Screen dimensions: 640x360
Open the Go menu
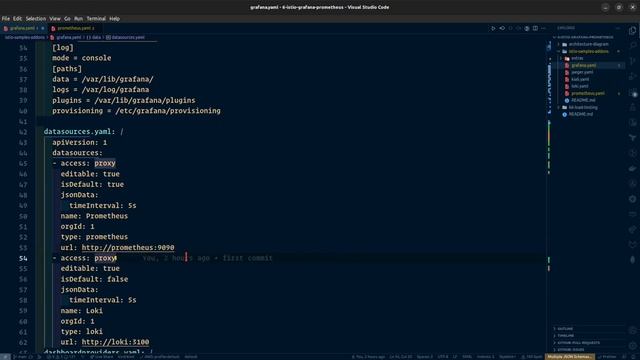[x=67, y=18]
